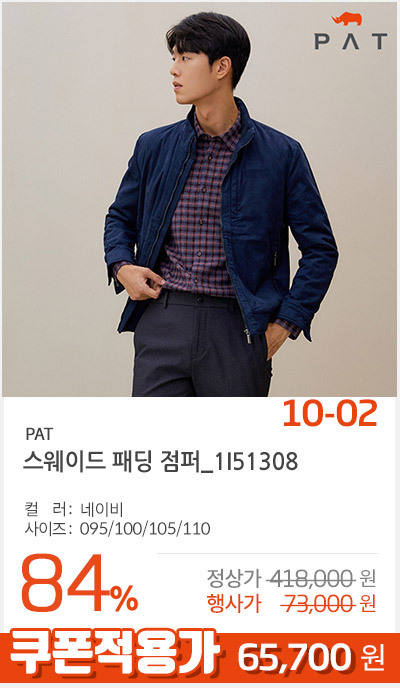Click the 사이즈 label
Image resolution: width=400 pixels, height=688 pixels.
pyautogui.click(x=48, y=529)
